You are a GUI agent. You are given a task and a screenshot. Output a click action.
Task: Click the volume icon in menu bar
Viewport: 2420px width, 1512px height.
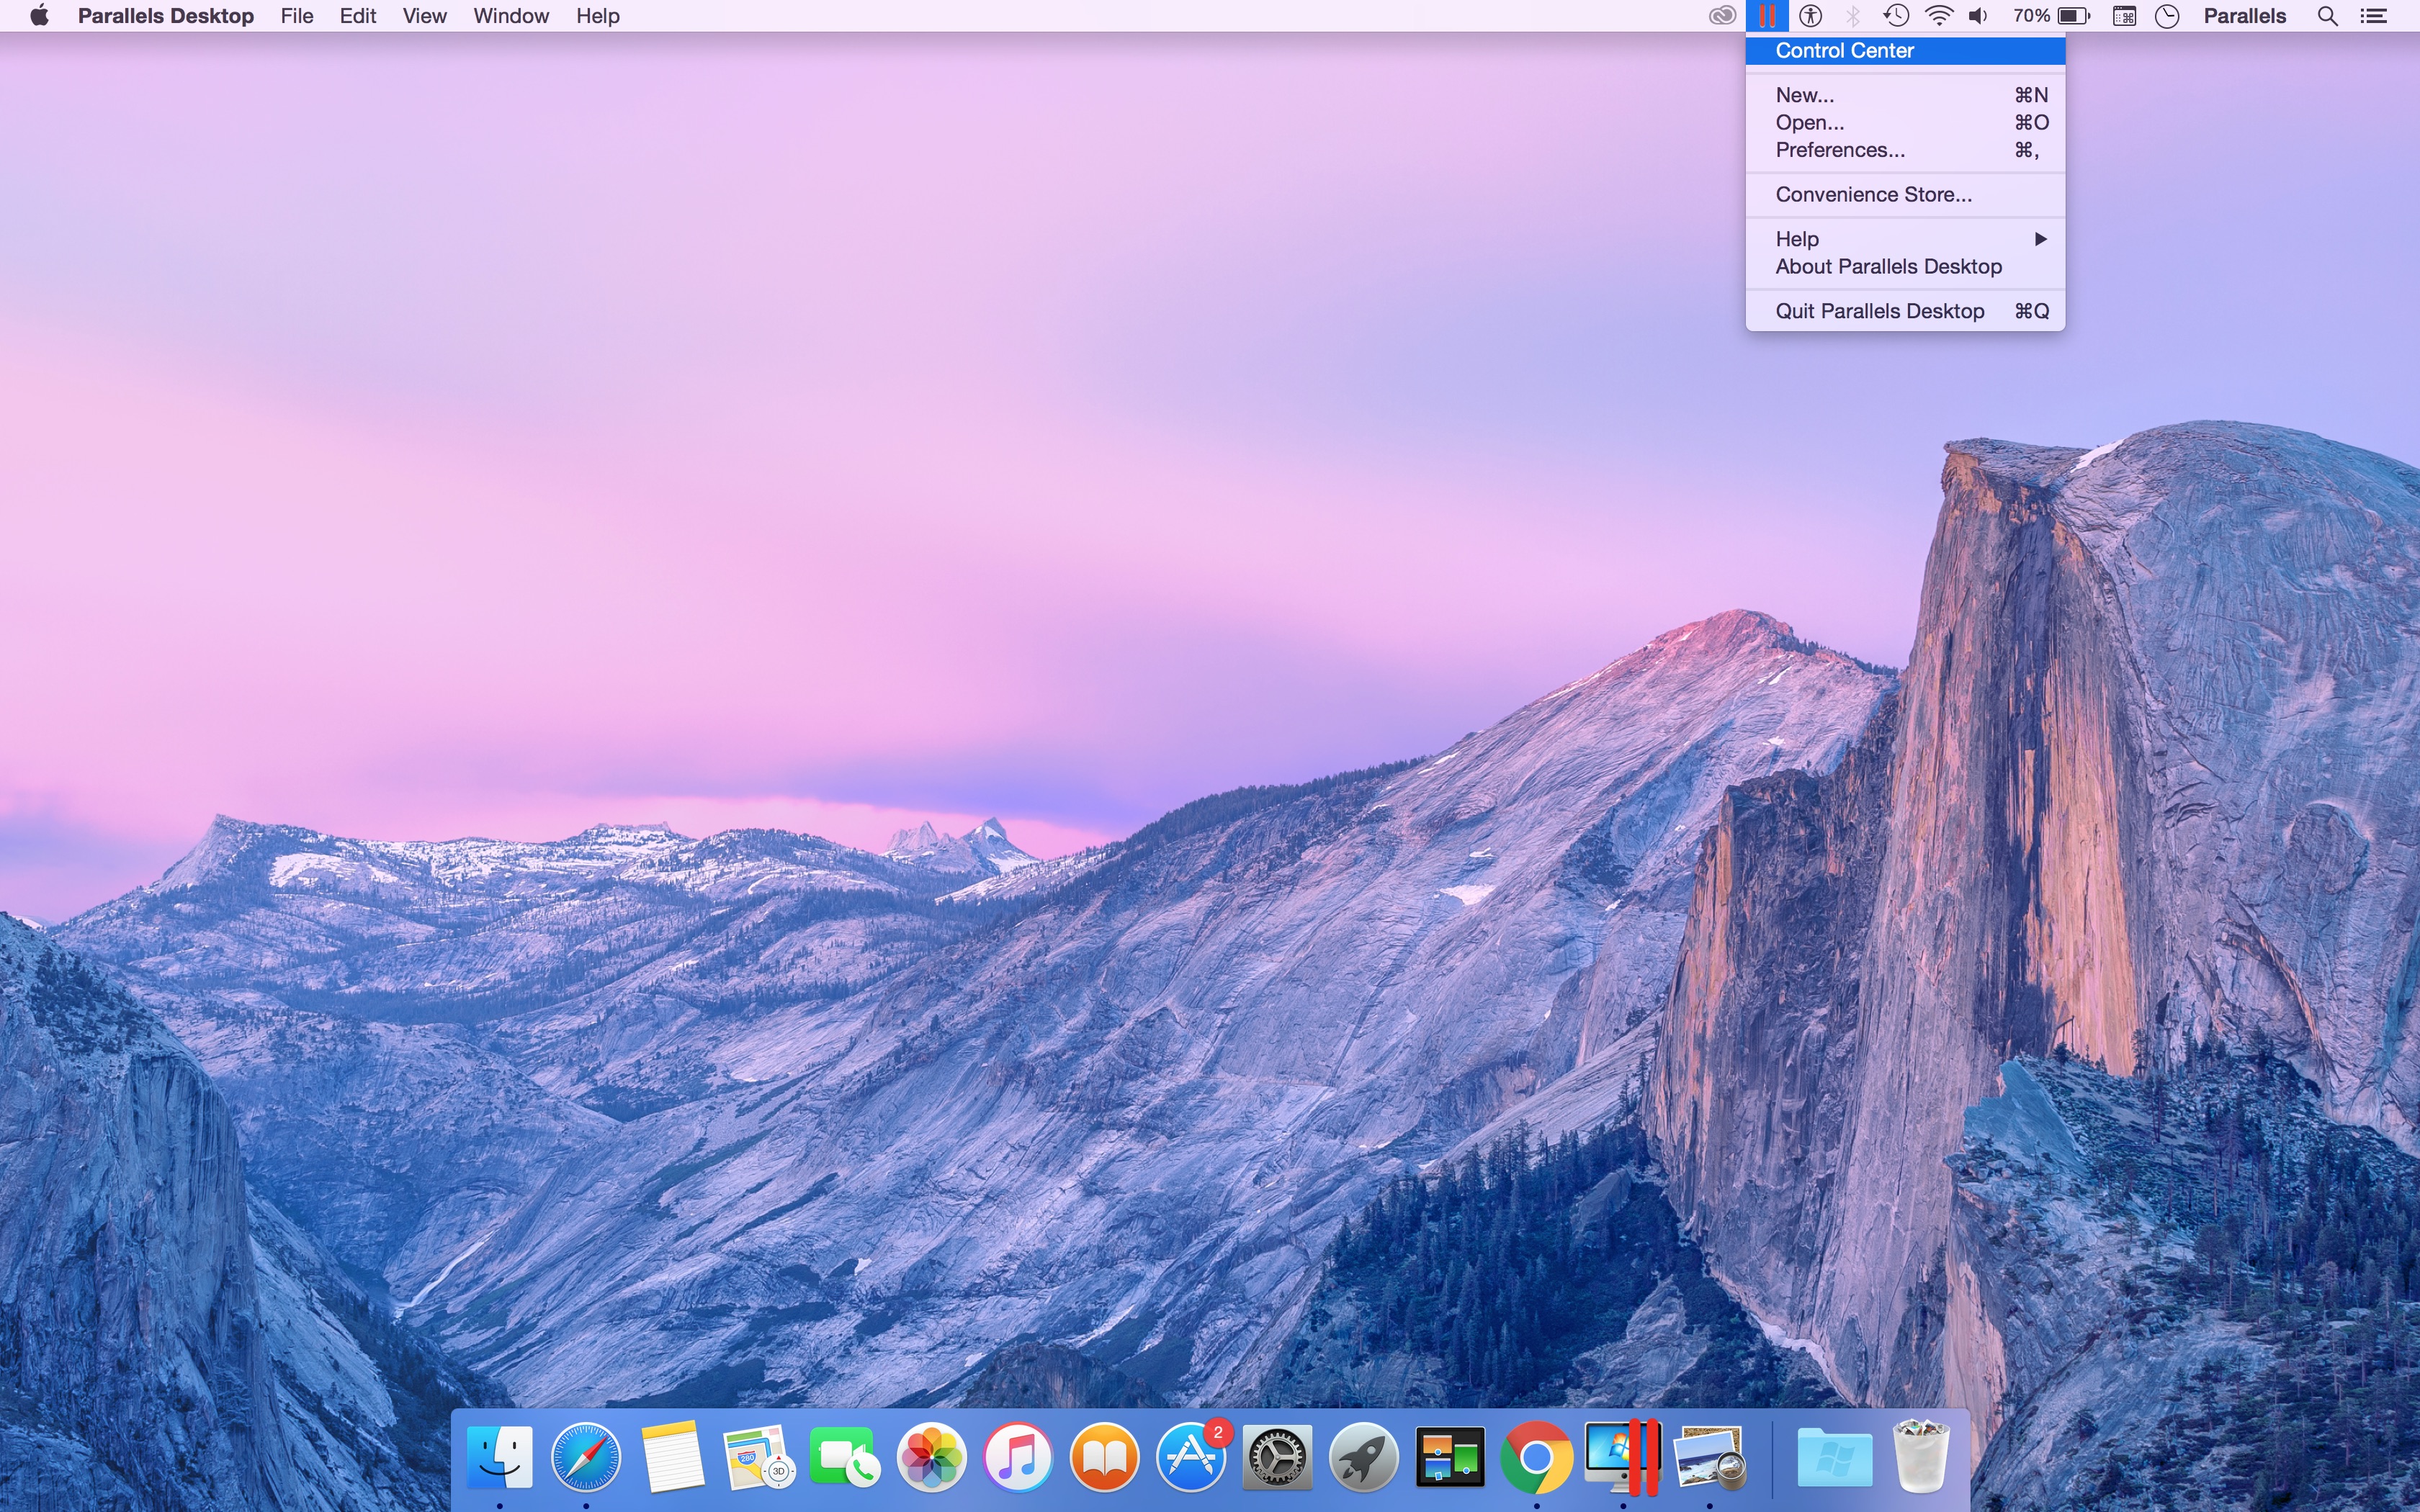click(1978, 16)
